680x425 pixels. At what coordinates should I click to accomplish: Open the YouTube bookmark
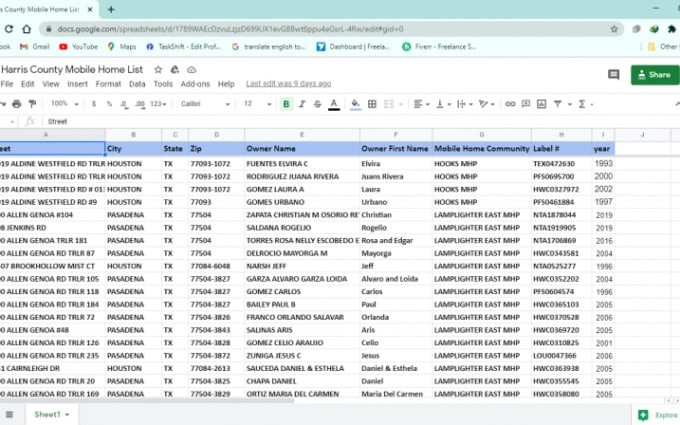pos(78,46)
